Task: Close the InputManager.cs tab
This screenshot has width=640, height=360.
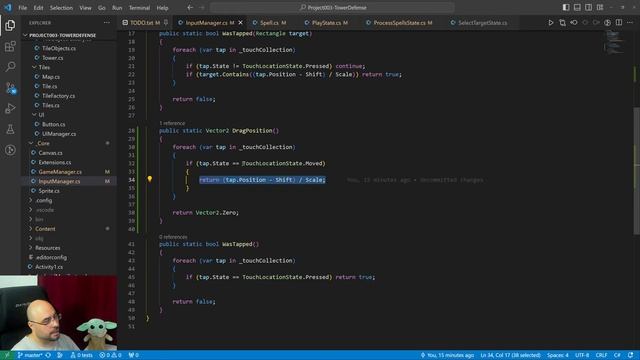Action: (x=240, y=23)
